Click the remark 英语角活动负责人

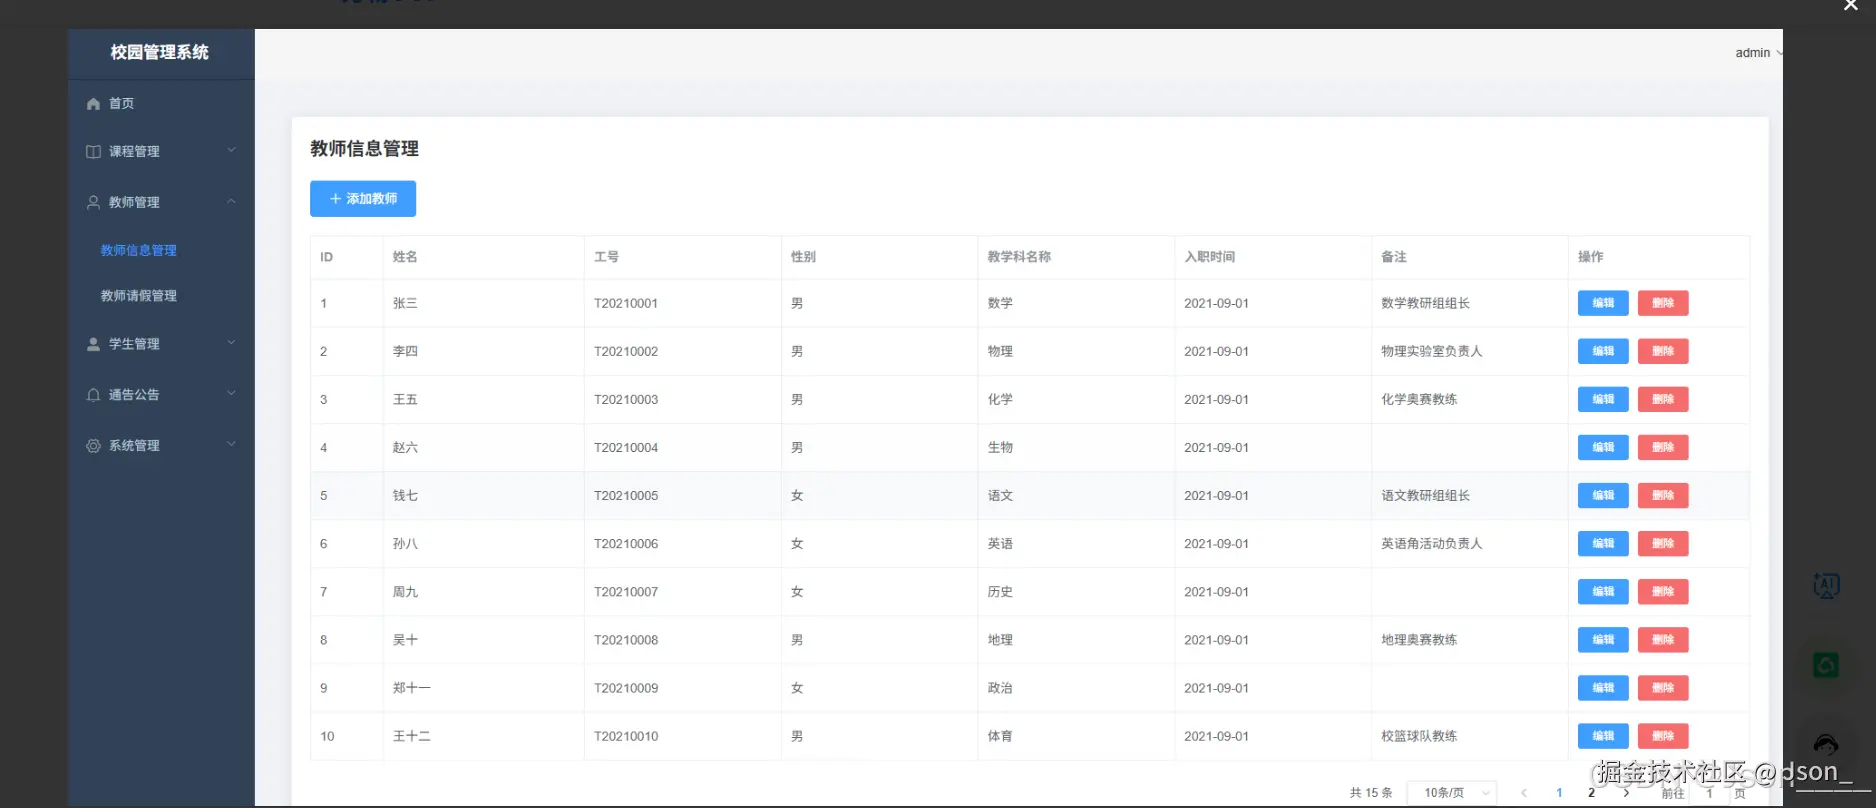click(x=1432, y=544)
